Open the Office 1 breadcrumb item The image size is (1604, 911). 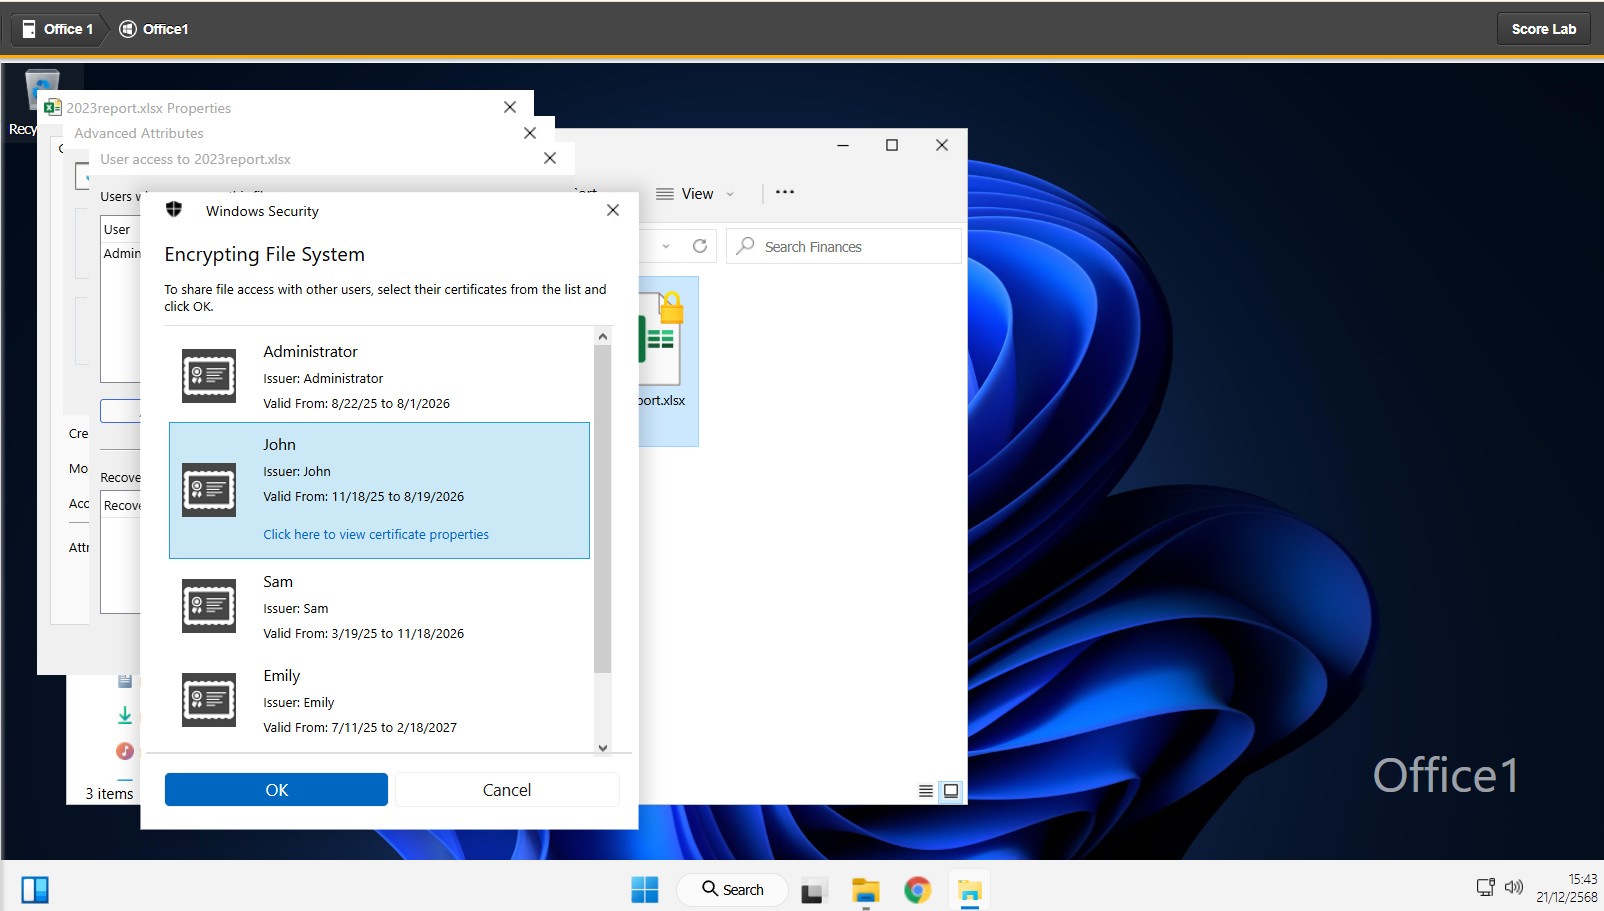(x=58, y=29)
